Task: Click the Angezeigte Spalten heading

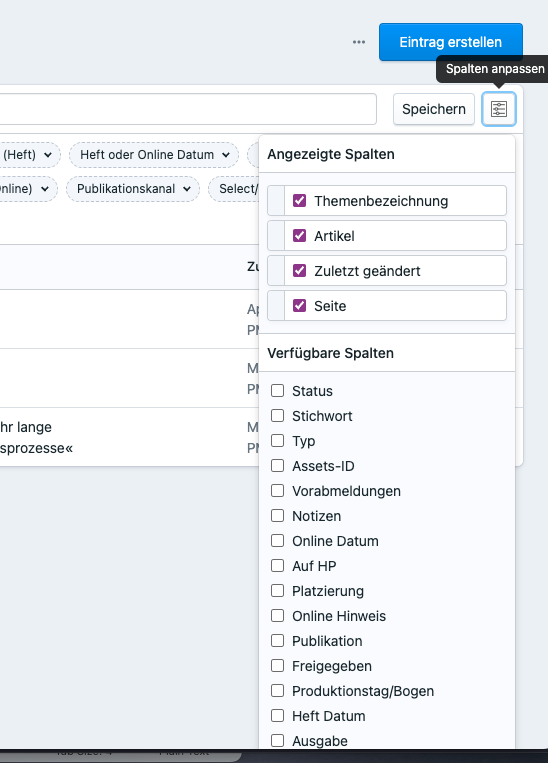Action: coord(331,154)
